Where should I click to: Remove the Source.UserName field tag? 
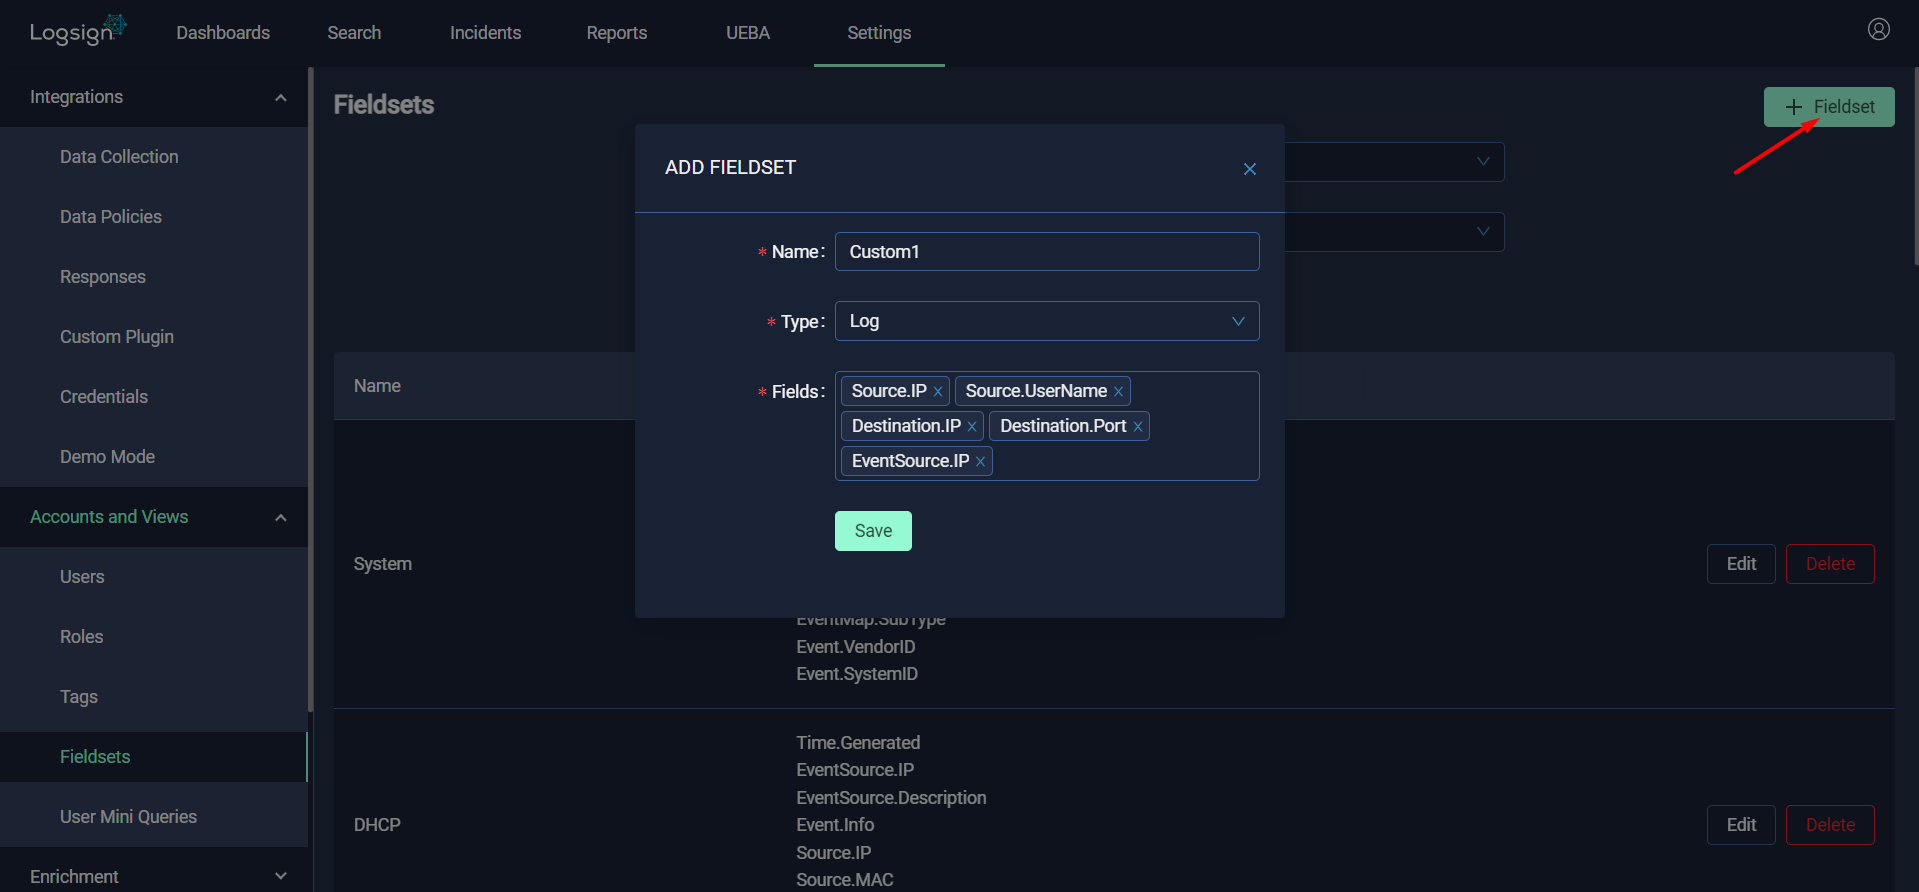point(1118,392)
